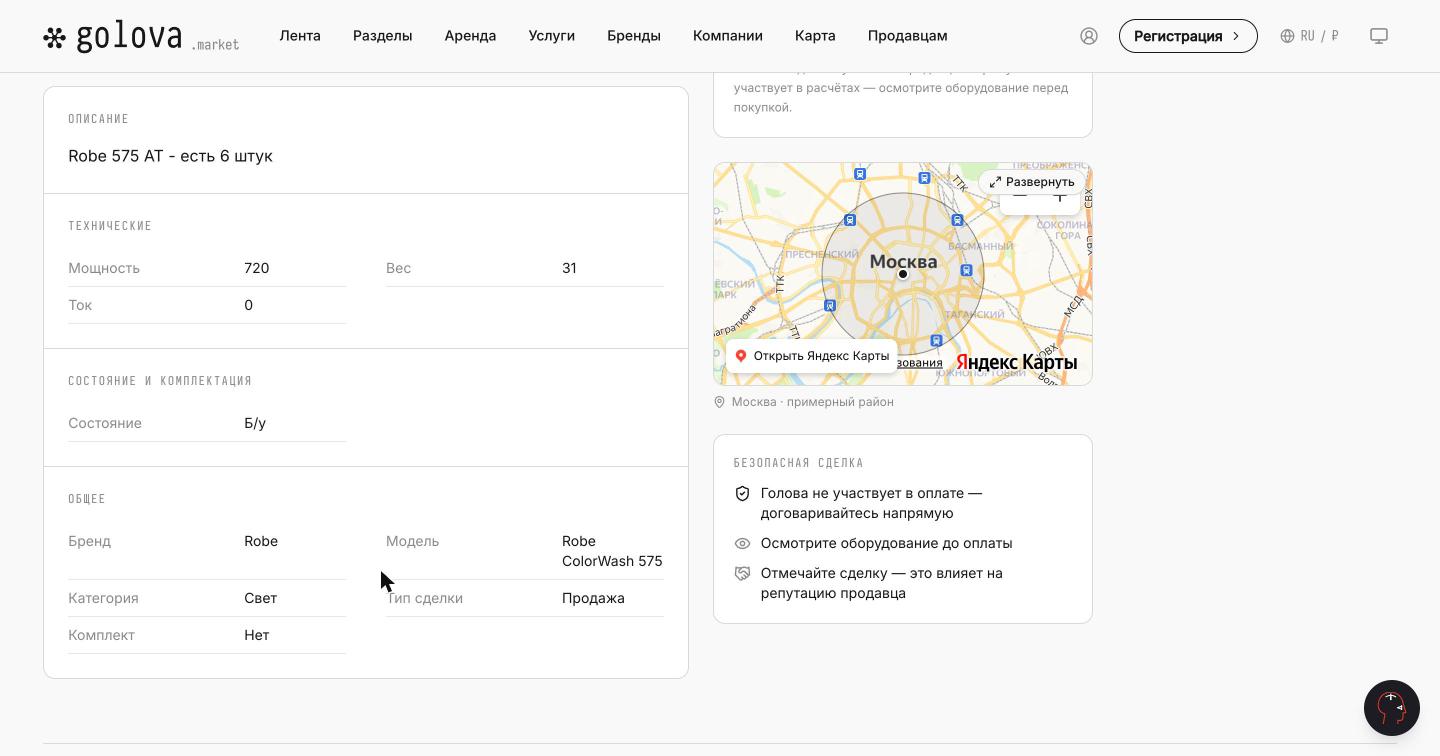Open the Лента menu item
The image size is (1440, 756).
[300, 36]
